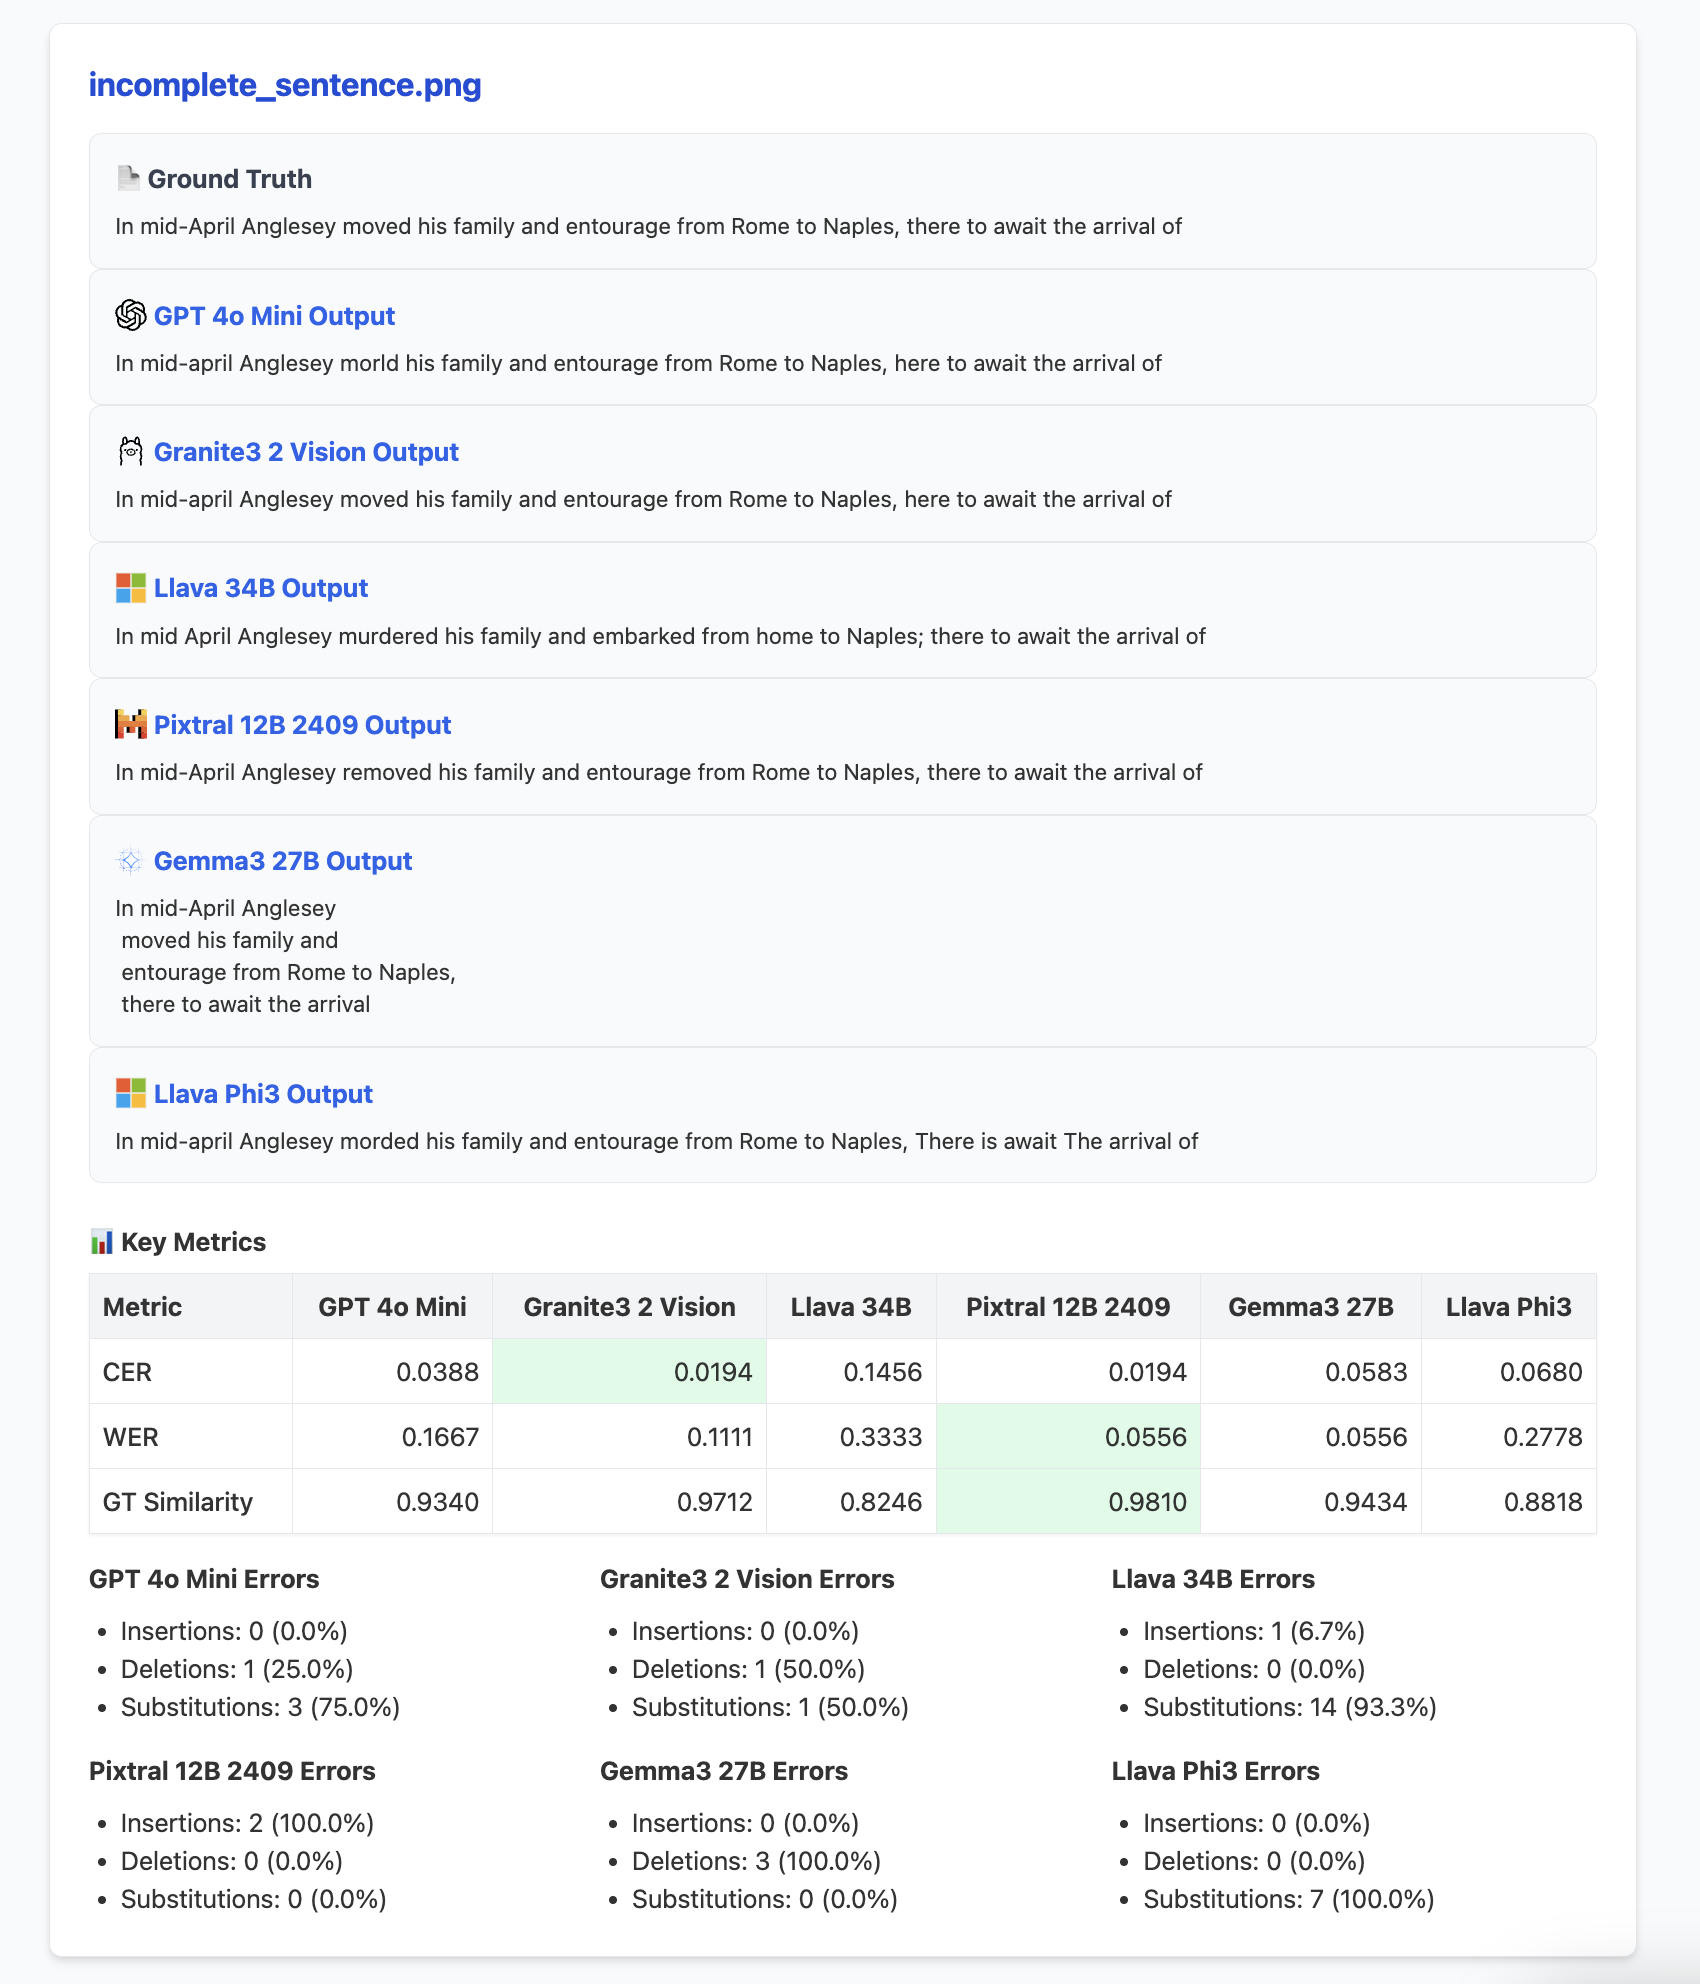Select the Gemma3 27B Output heading
1700x1984 pixels.
coord(283,861)
